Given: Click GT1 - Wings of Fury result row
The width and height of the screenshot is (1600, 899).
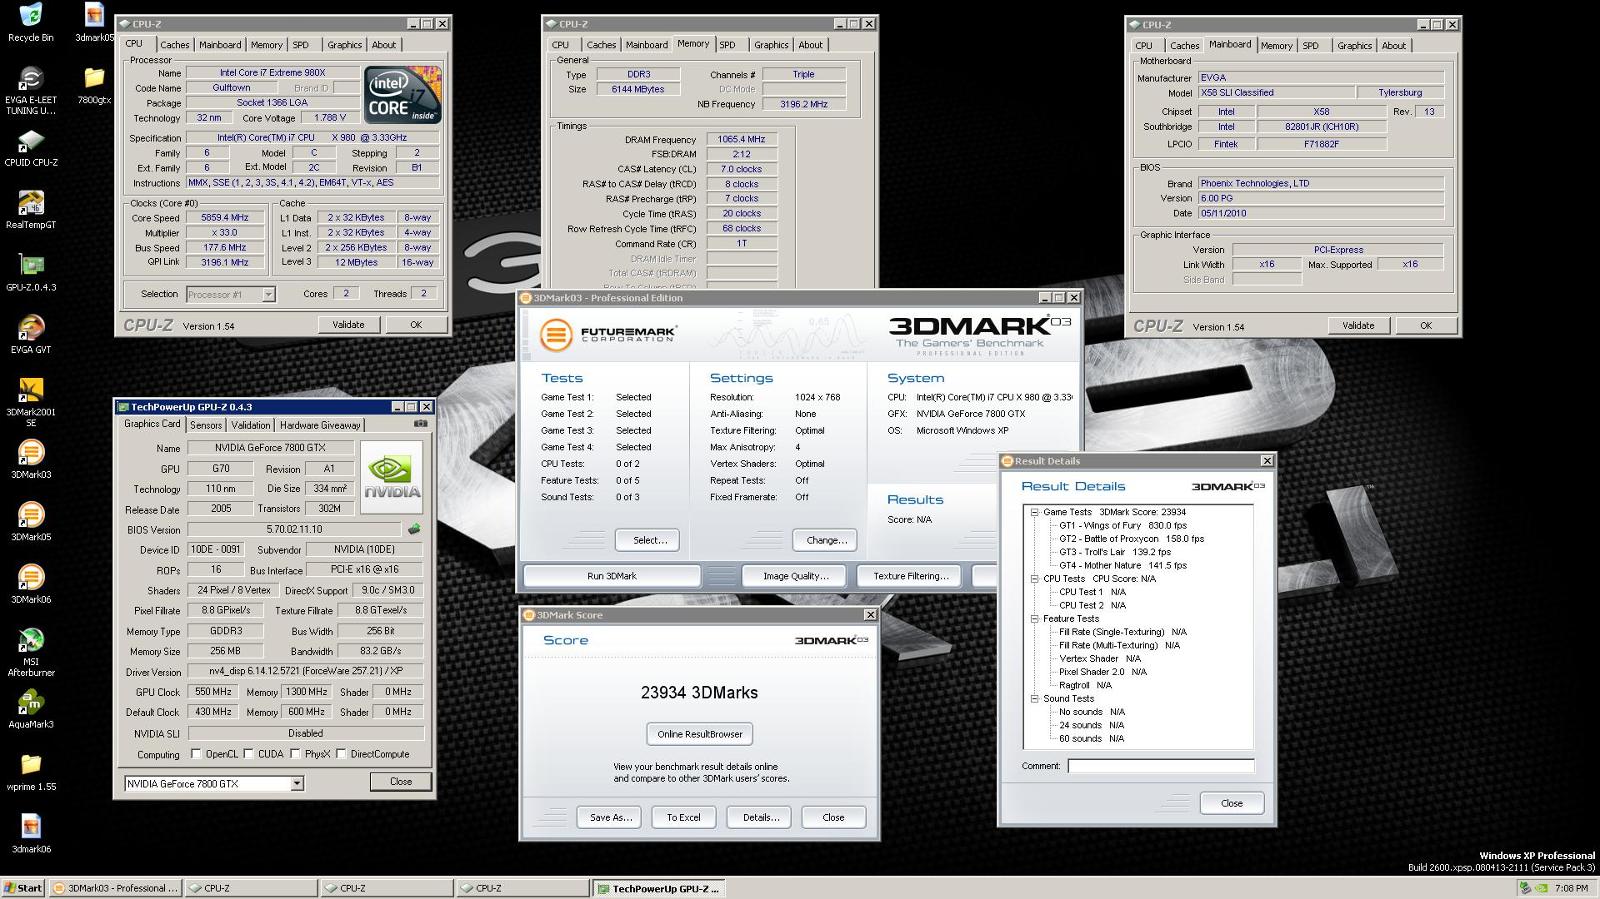Looking at the screenshot, I should tap(1122, 525).
